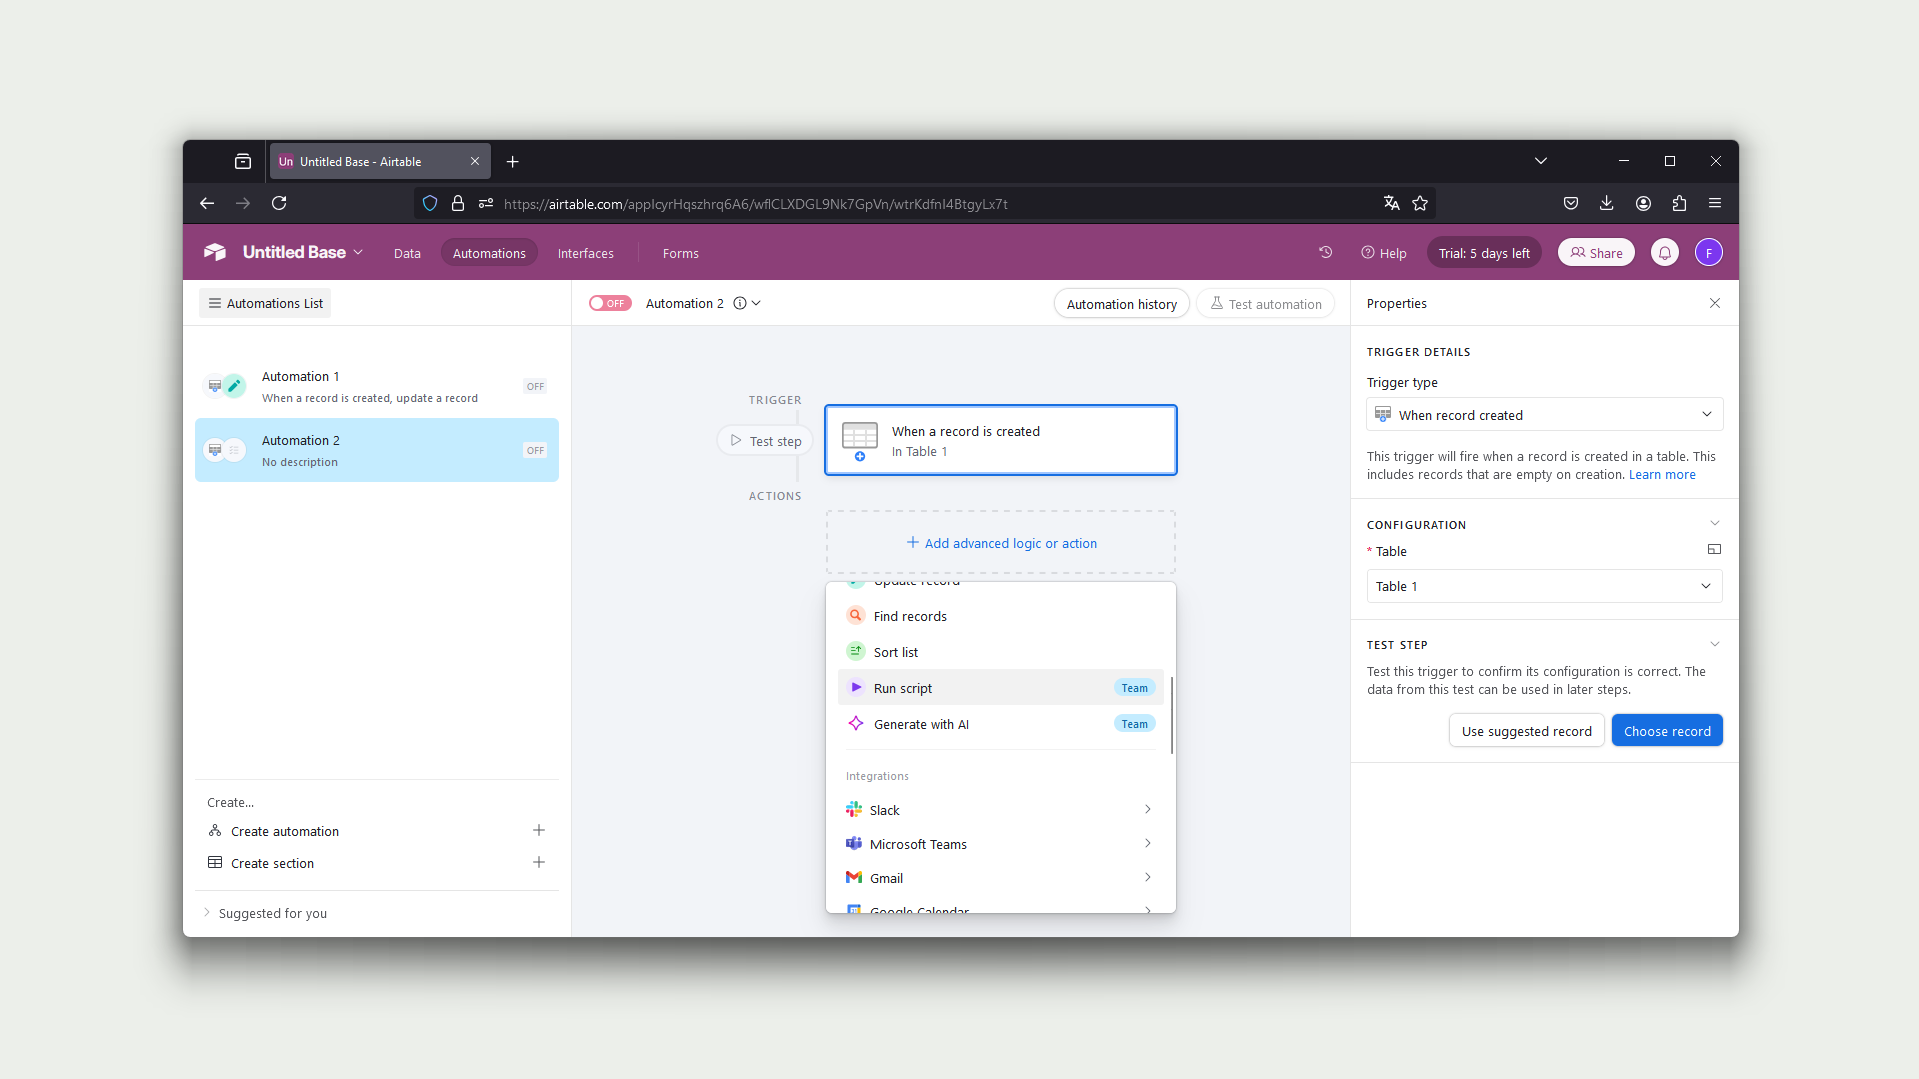
Task: Select Run script action
Action: click(1001, 688)
